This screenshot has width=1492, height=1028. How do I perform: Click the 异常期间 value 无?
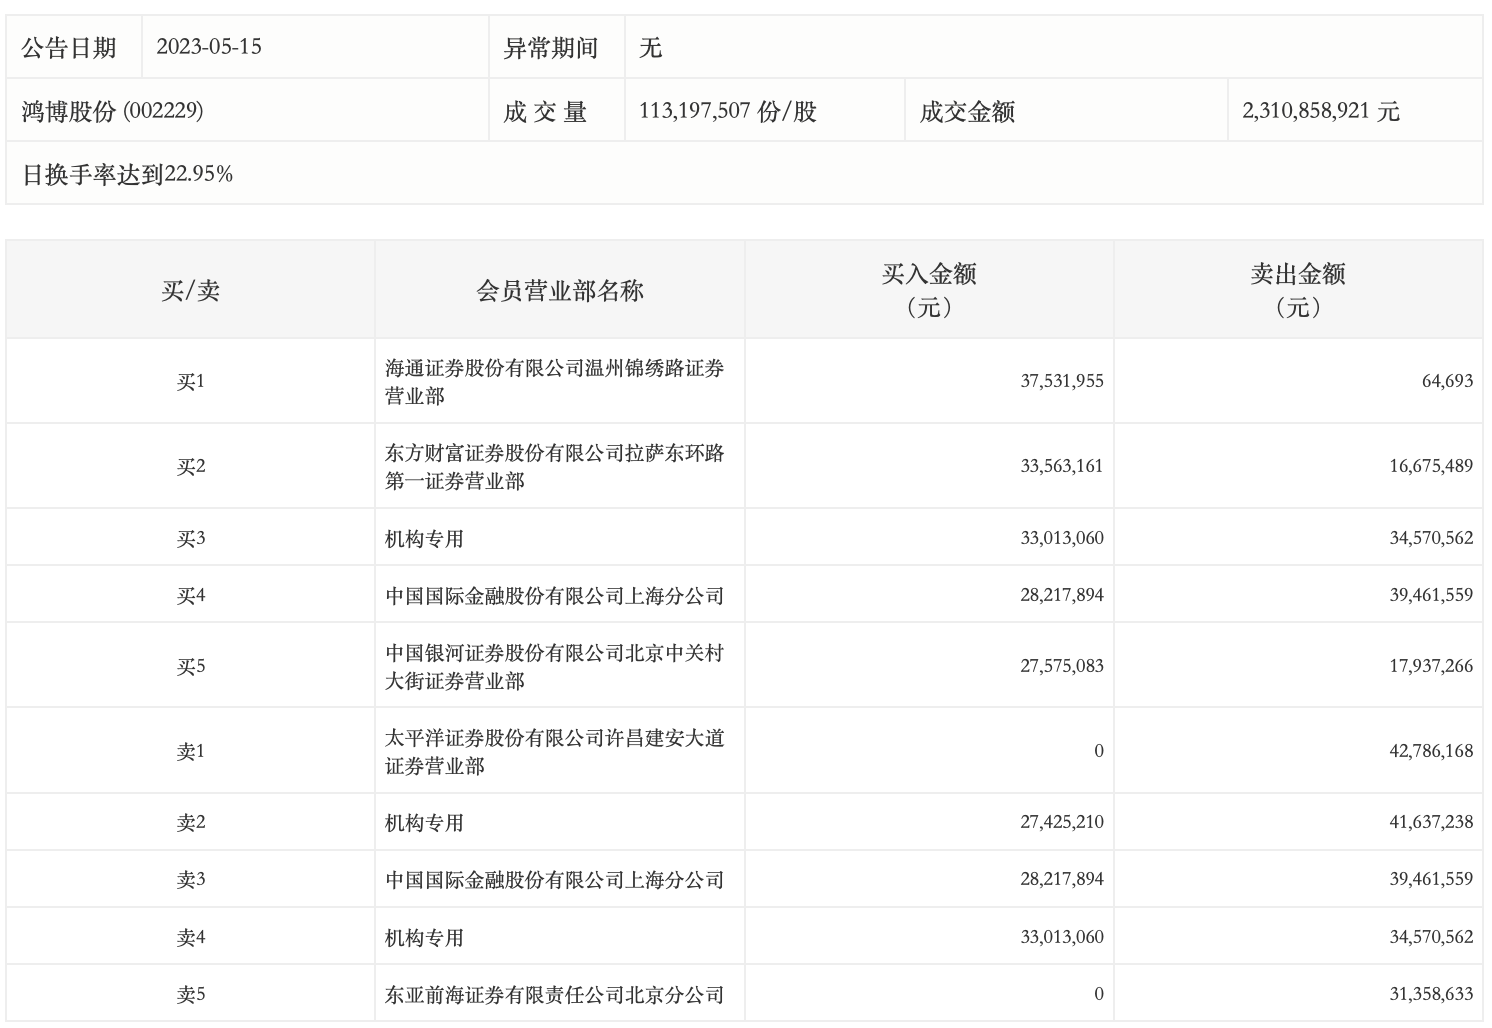point(650,47)
